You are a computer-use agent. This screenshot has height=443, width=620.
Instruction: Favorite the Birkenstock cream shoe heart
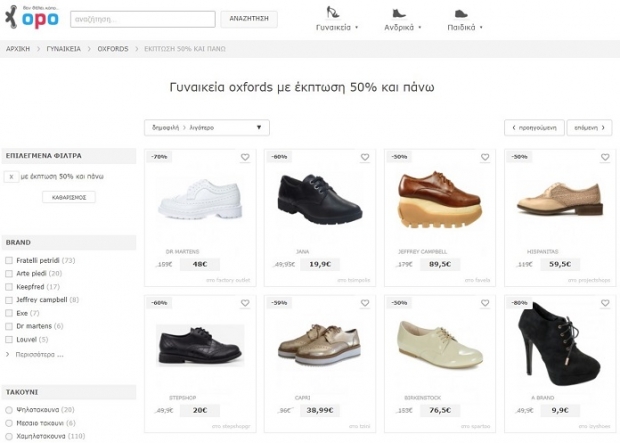pyautogui.click(x=485, y=303)
